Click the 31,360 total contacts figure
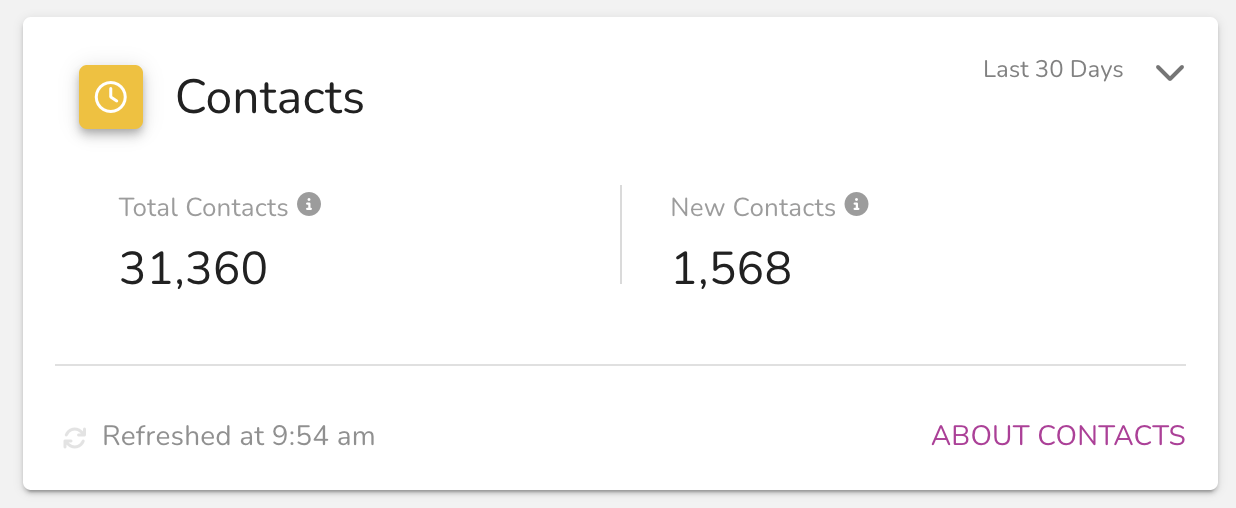This screenshot has width=1236, height=508. [193, 268]
